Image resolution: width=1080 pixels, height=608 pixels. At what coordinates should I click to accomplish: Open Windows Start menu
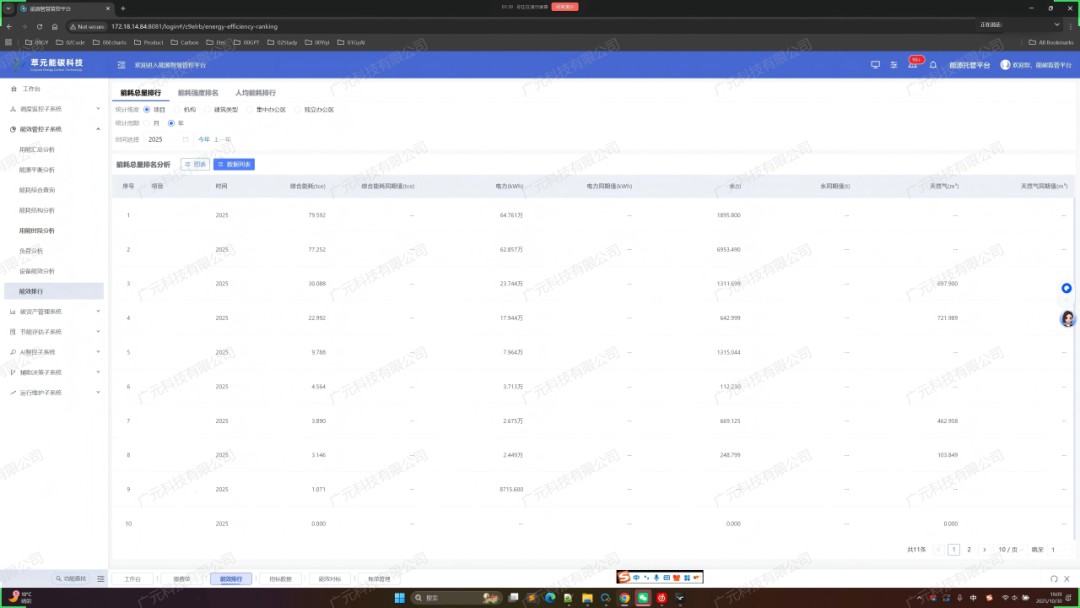[x=399, y=598]
